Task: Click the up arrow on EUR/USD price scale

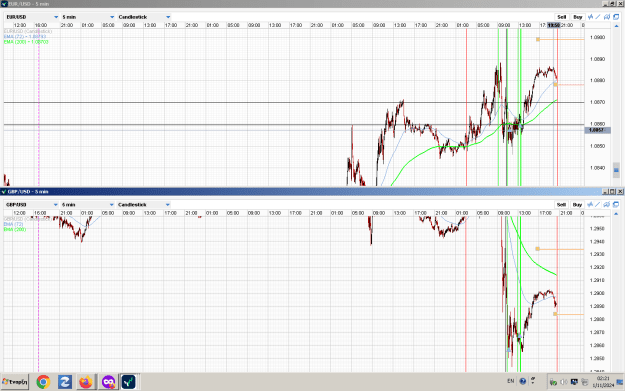Action: point(616,26)
